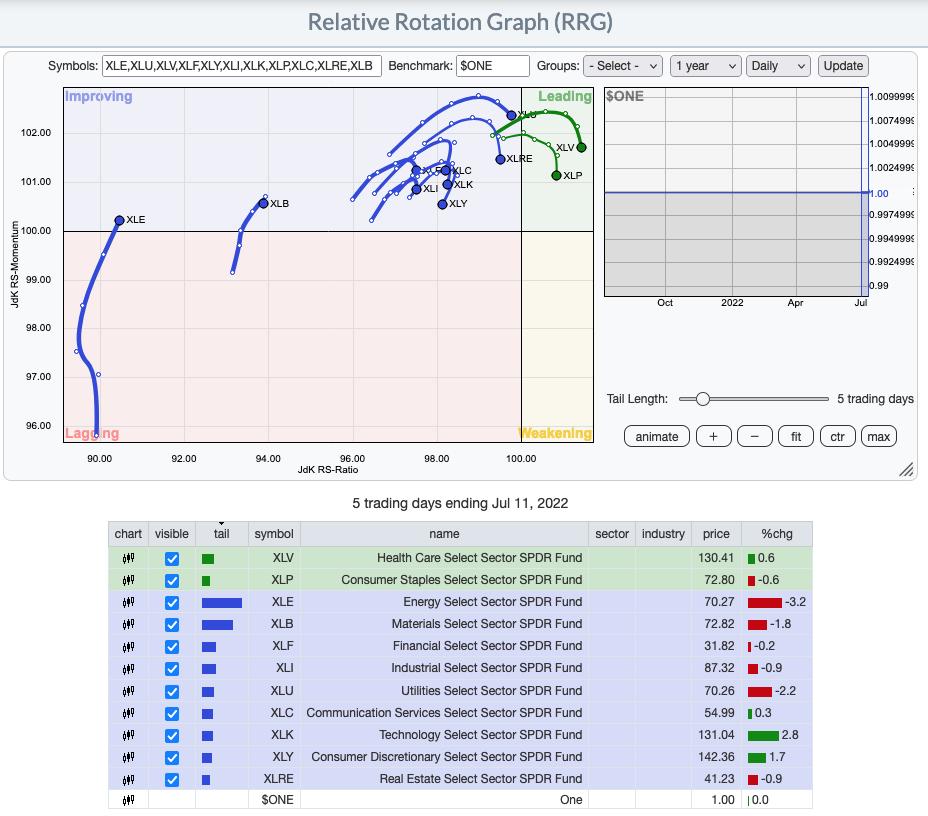Open the chart icon for XLE row
Image resolution: width=928 pixels, height=816 pixels.
click(128, 602)
